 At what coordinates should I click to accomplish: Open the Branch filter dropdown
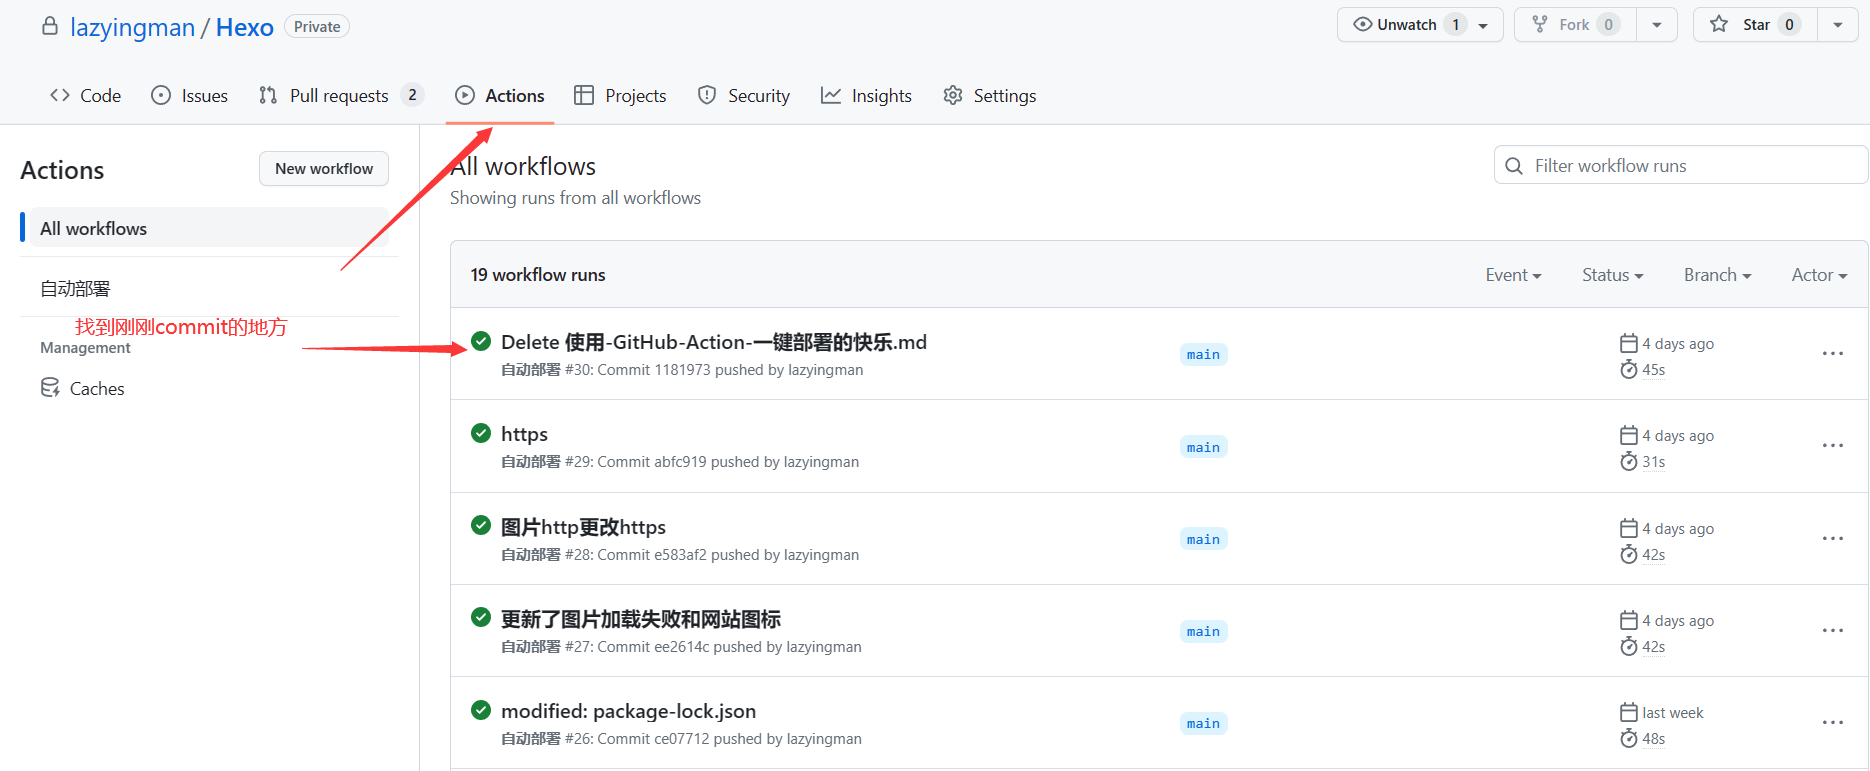tap(1717, 275)
